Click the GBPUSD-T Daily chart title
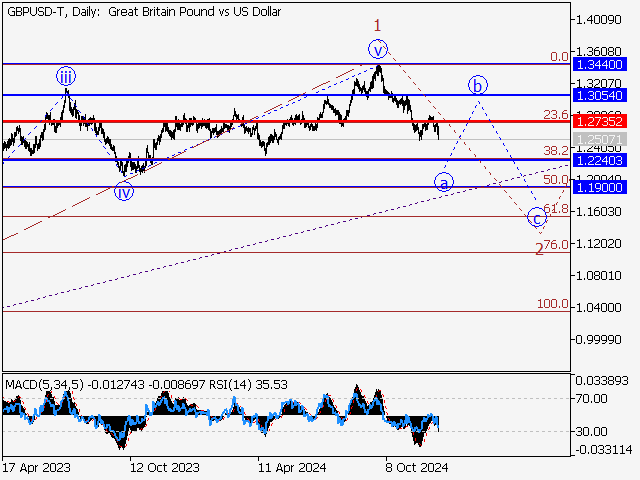640x480 pixels. click(x=143, y=12)
